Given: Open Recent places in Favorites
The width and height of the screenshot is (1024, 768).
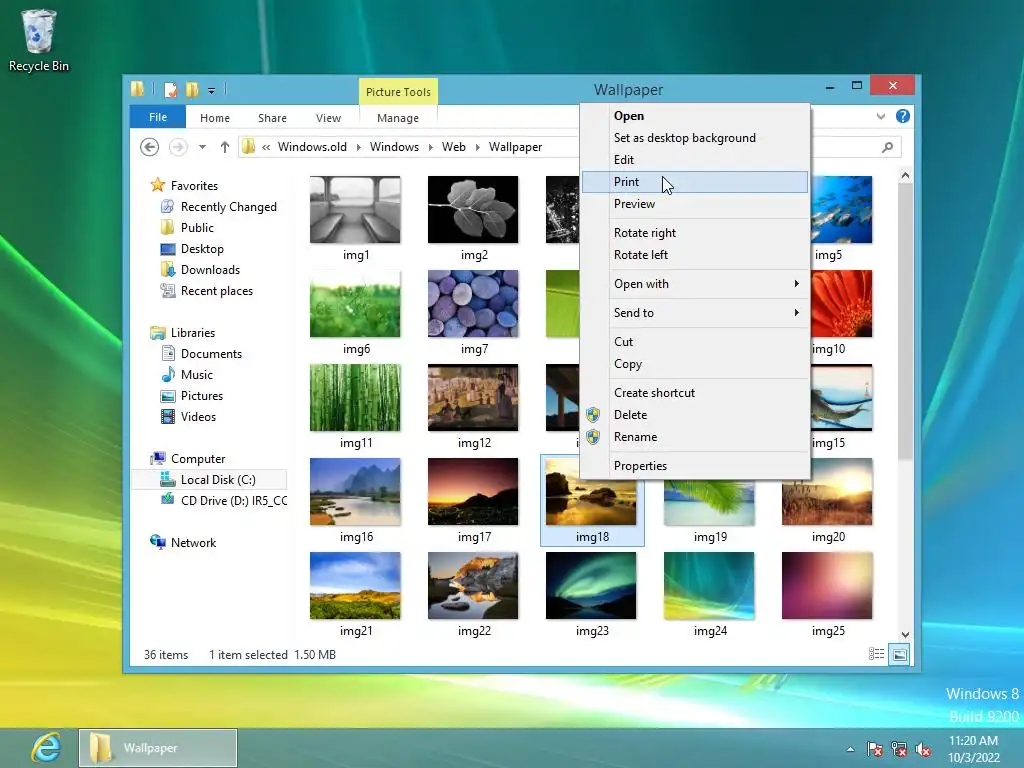Looking at the screenshot, I should (217, 291).
